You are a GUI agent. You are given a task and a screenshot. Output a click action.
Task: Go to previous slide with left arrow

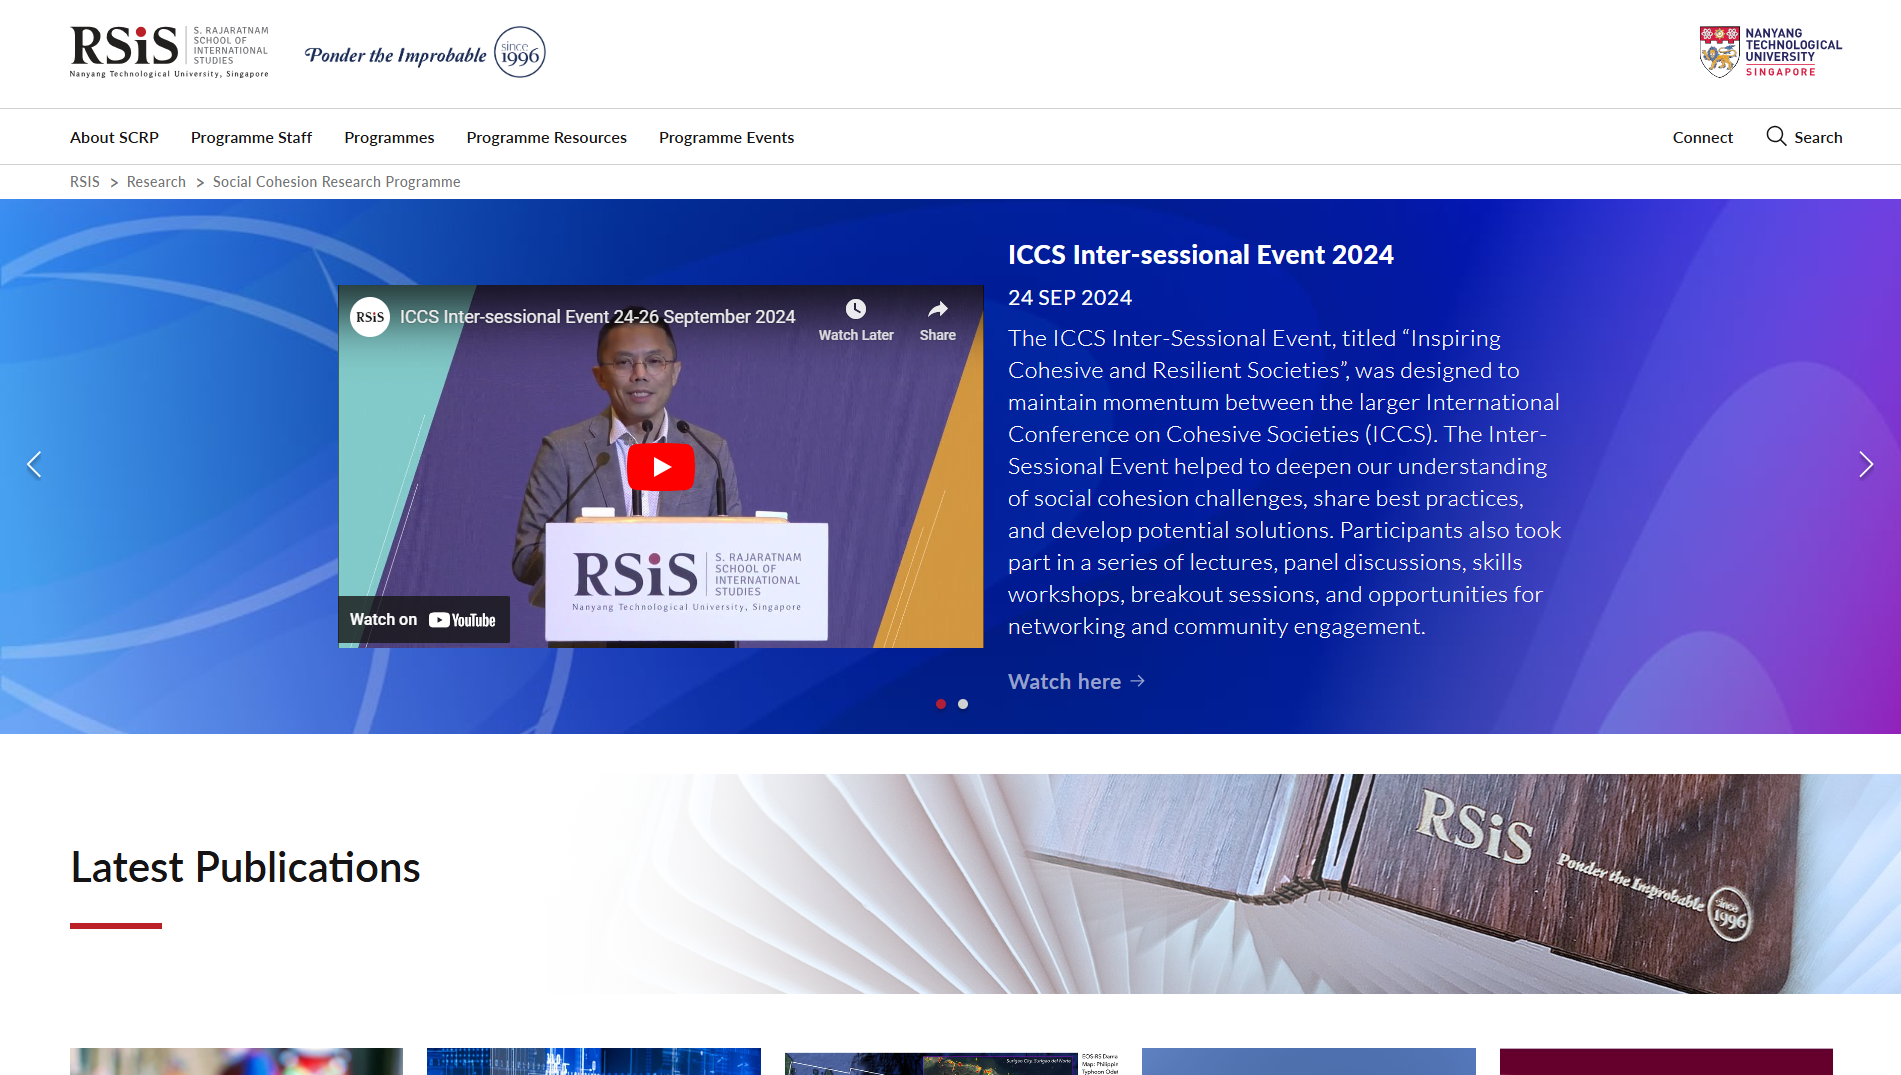tap(34, 464)
